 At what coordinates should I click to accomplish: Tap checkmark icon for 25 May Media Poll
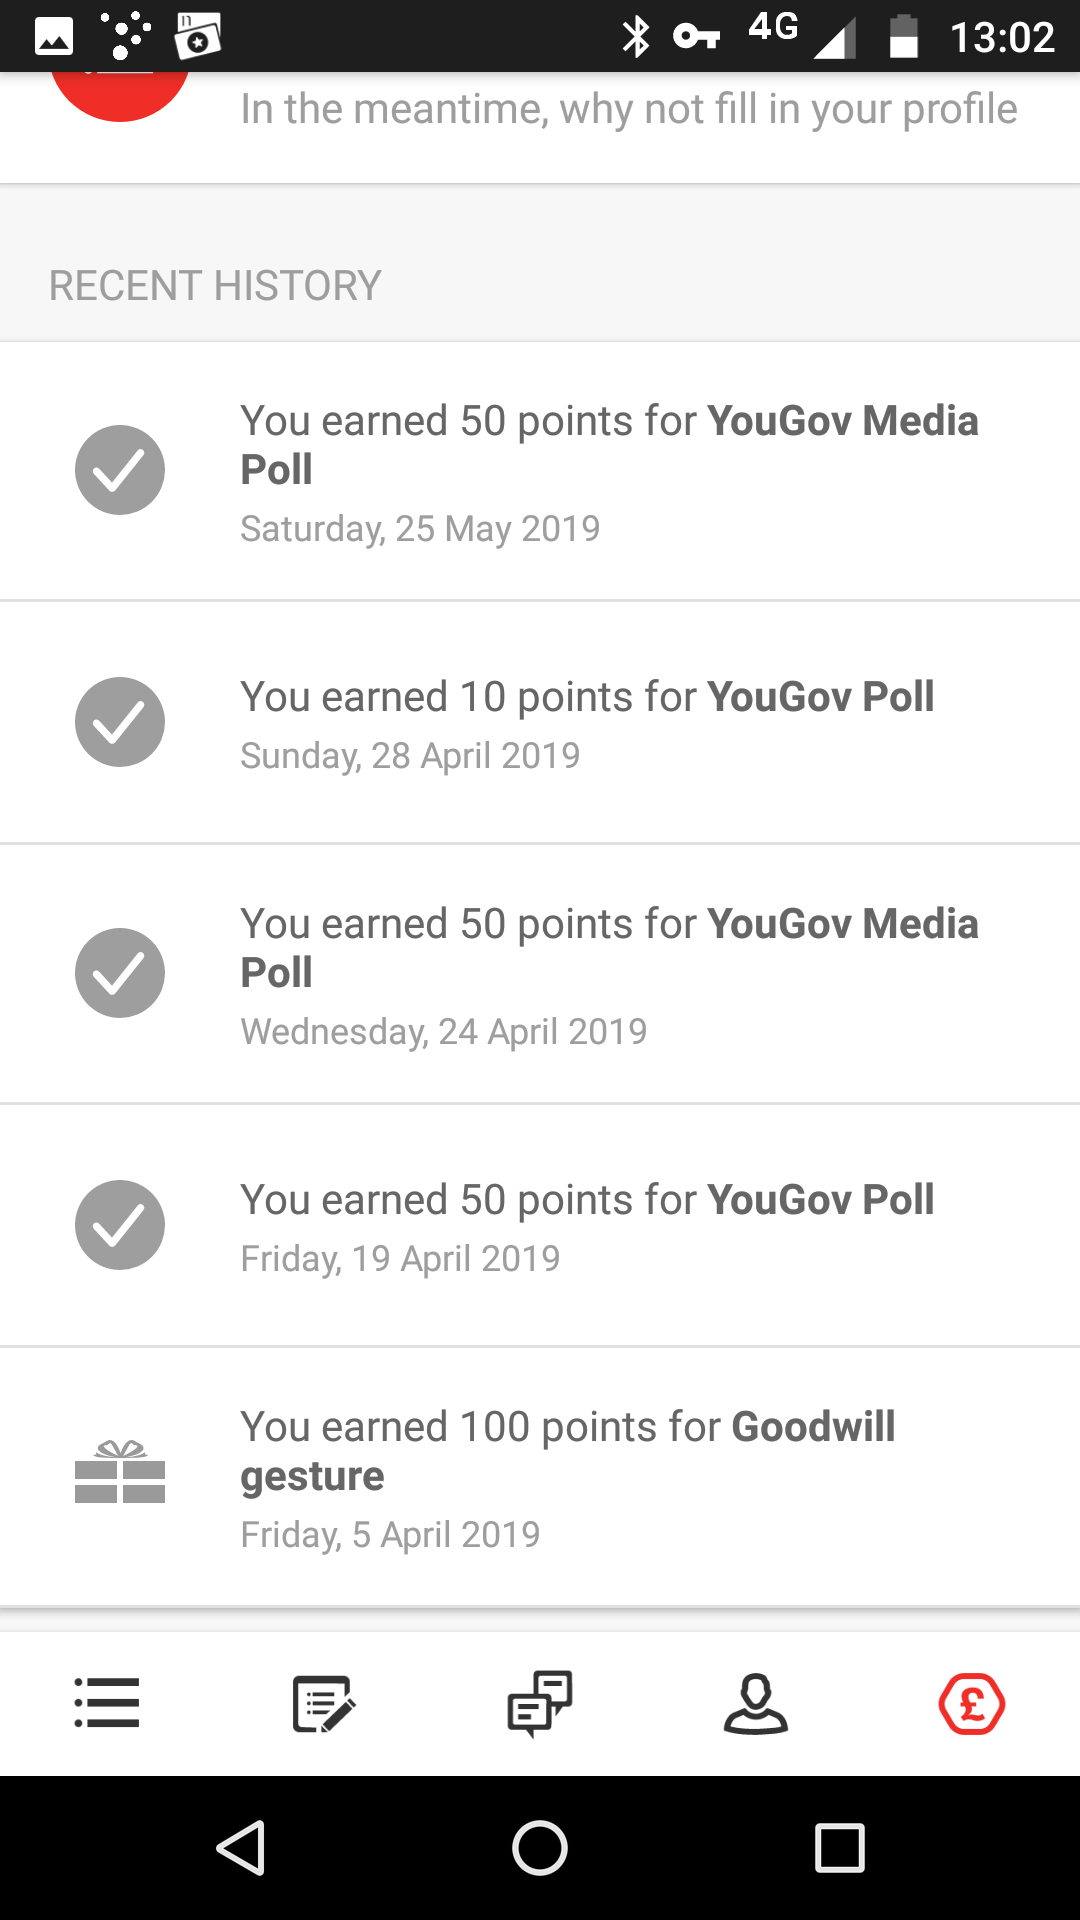click(120, 470)
